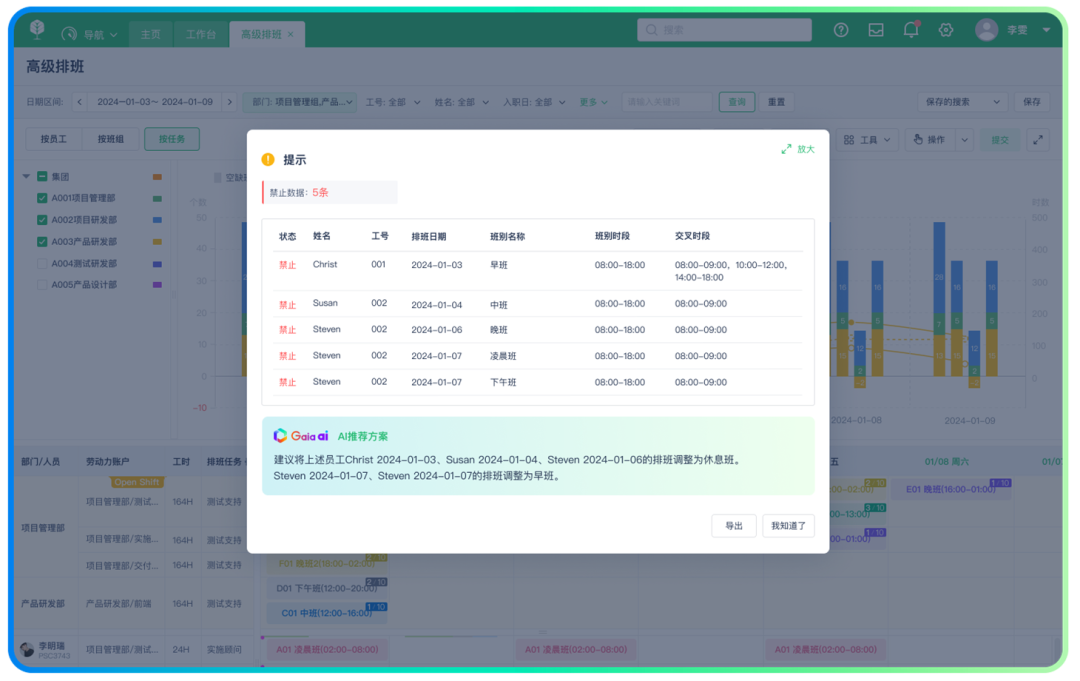Image resolution: width=1080 pixels, height=681 pixels.
Task: Click 我知道了 to dismiss dialog
Action: 788,525
